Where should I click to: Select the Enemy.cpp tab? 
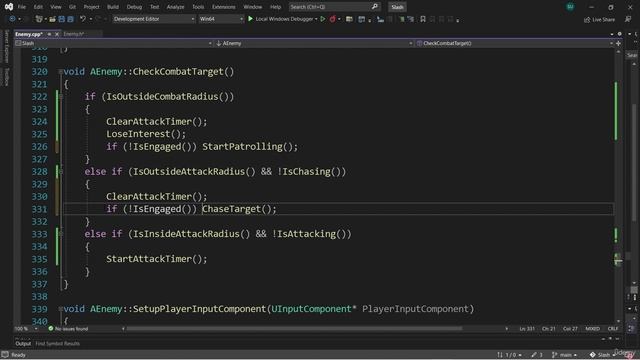point(29,34)
